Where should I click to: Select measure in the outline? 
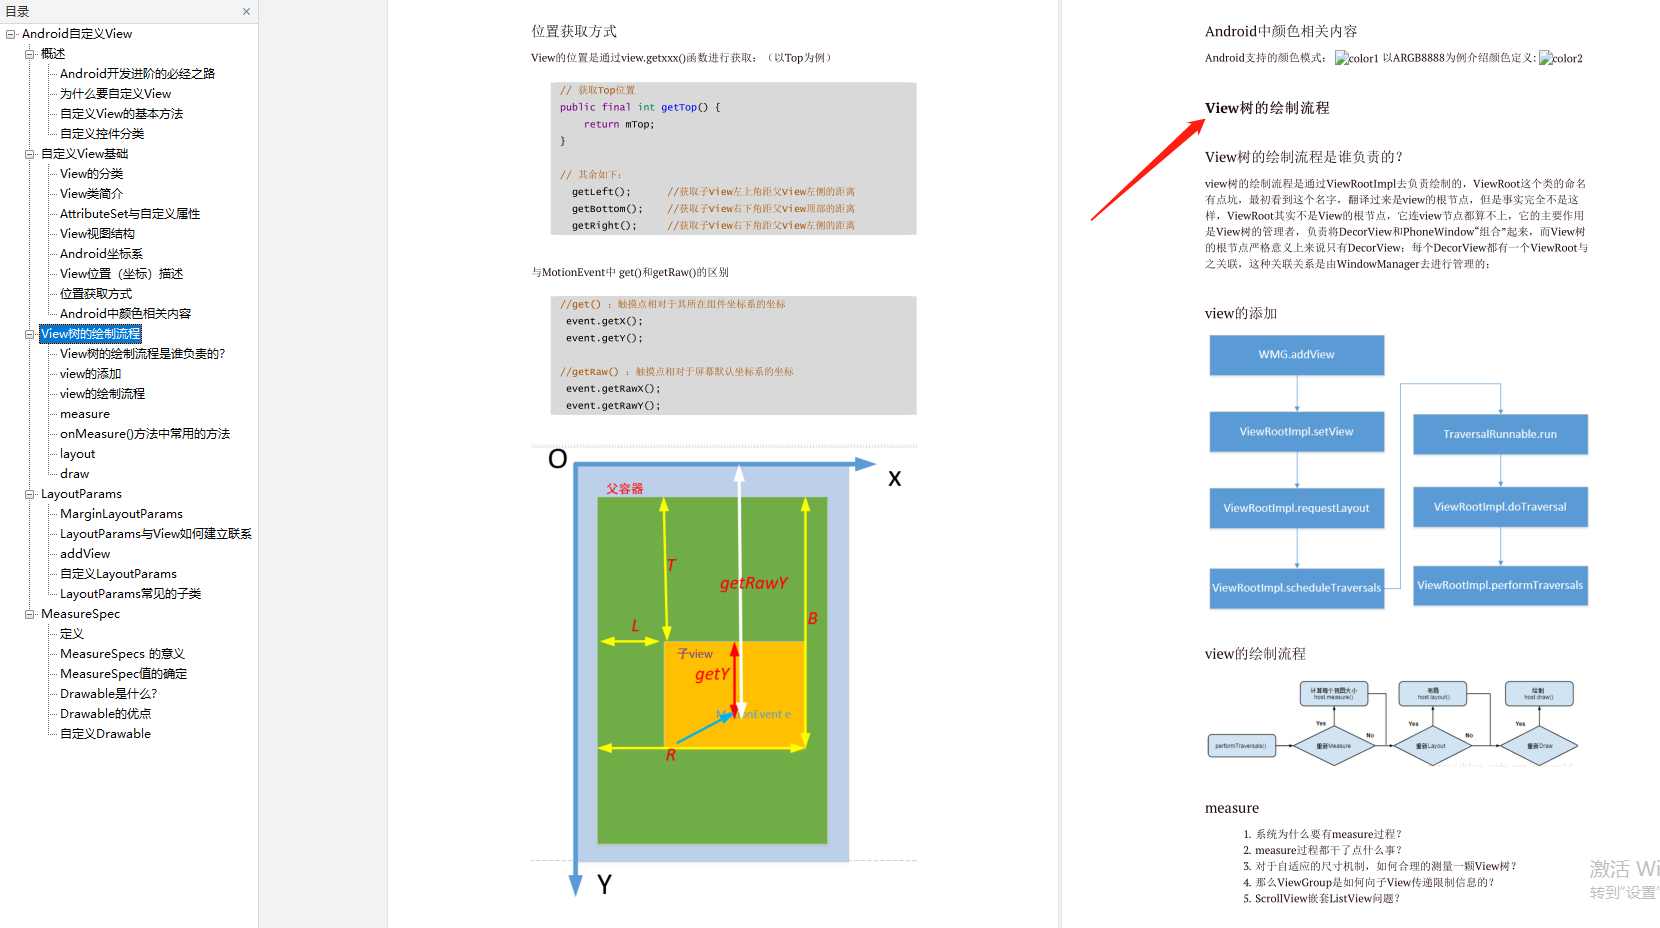pos(85,414)
